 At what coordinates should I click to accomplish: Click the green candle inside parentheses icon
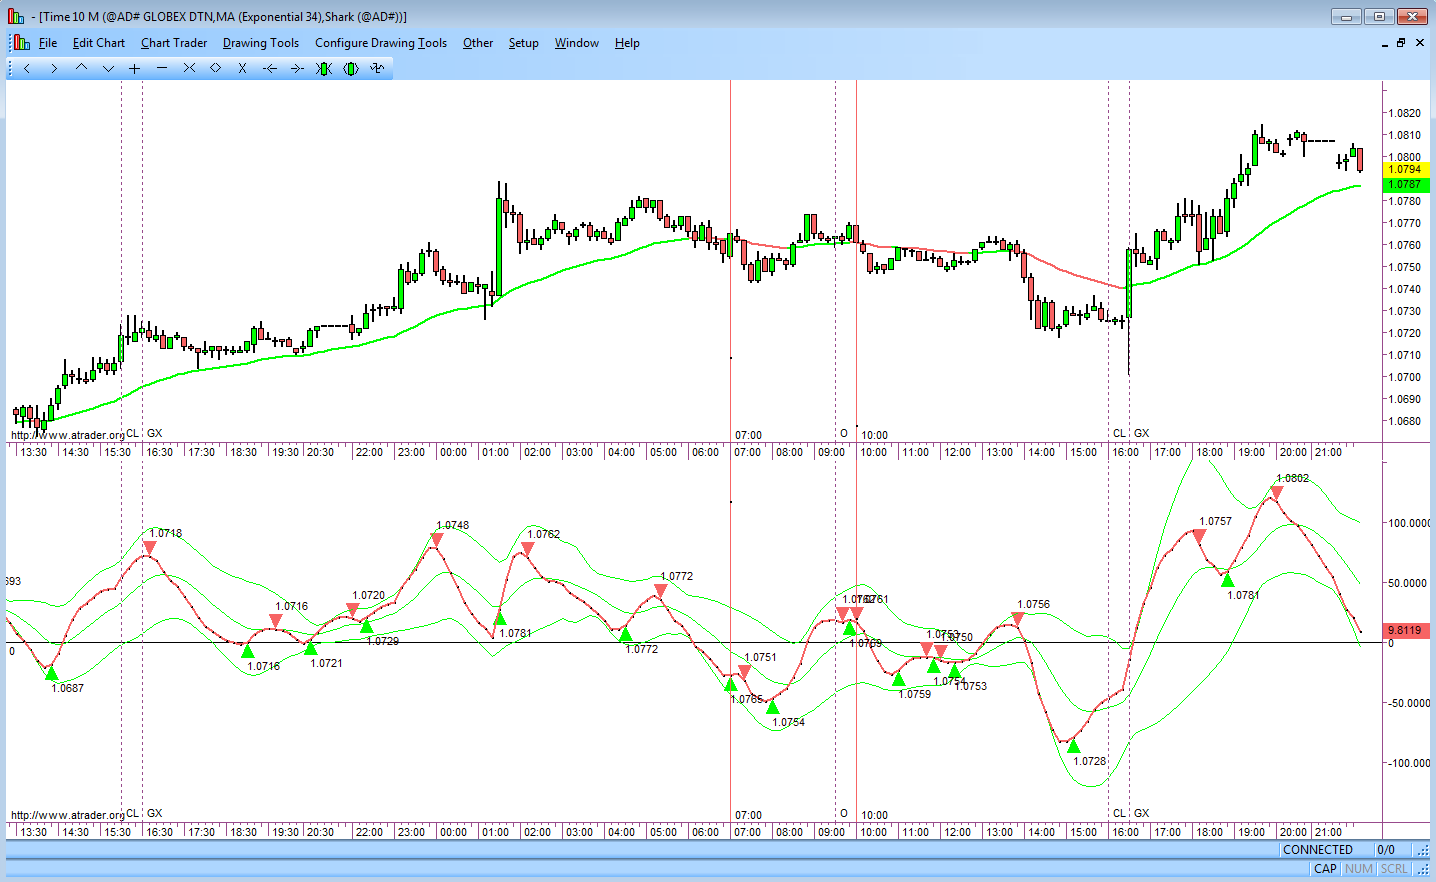[351, 68]
